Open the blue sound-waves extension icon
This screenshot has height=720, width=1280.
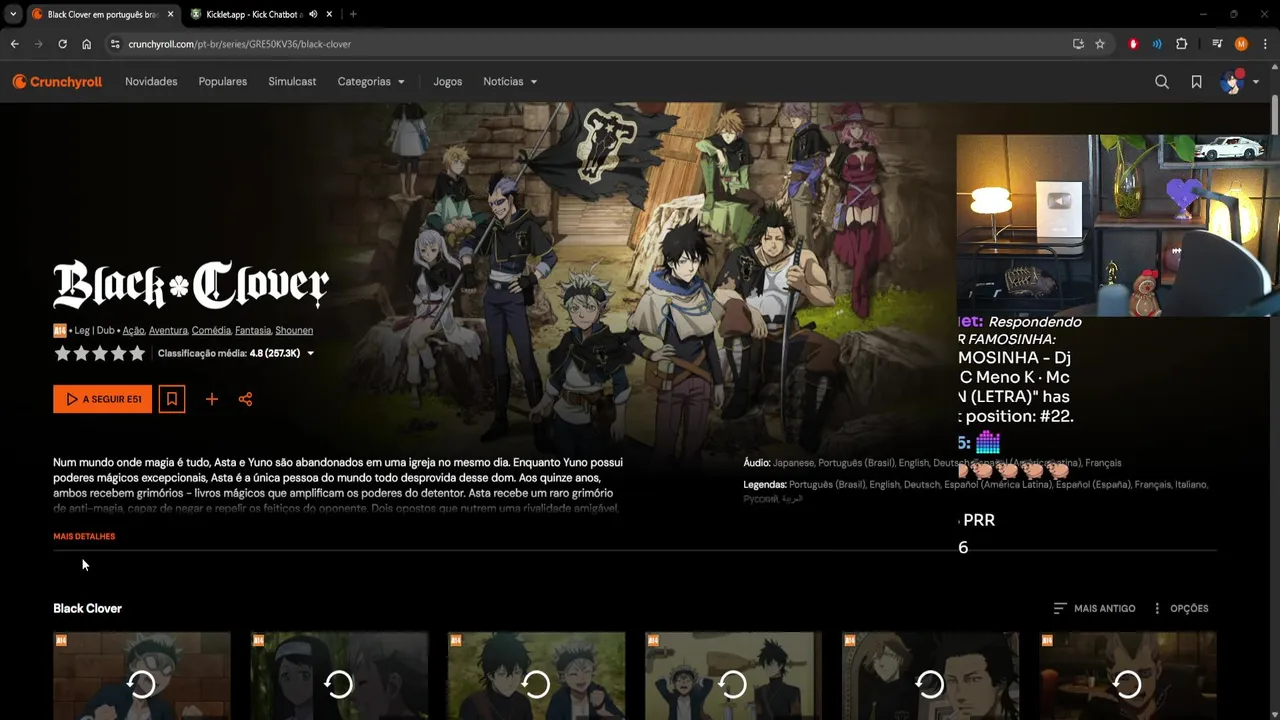pyautogui.click(x=1157, y=44)
